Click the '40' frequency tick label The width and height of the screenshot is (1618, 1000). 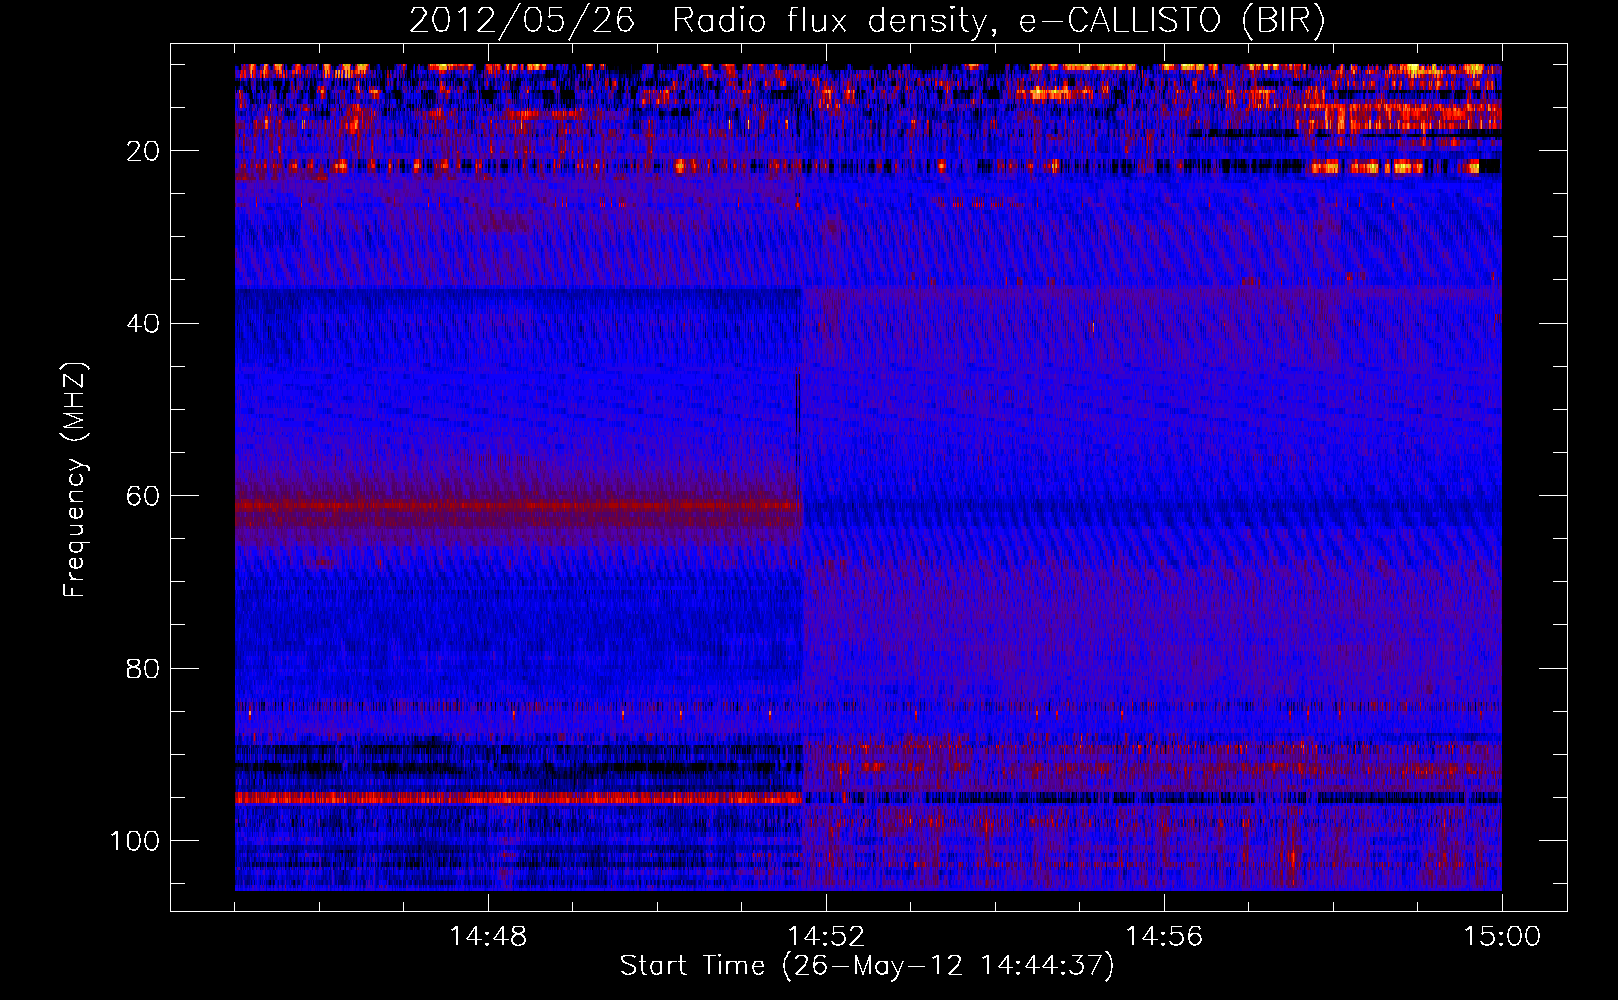coord(143,324)
